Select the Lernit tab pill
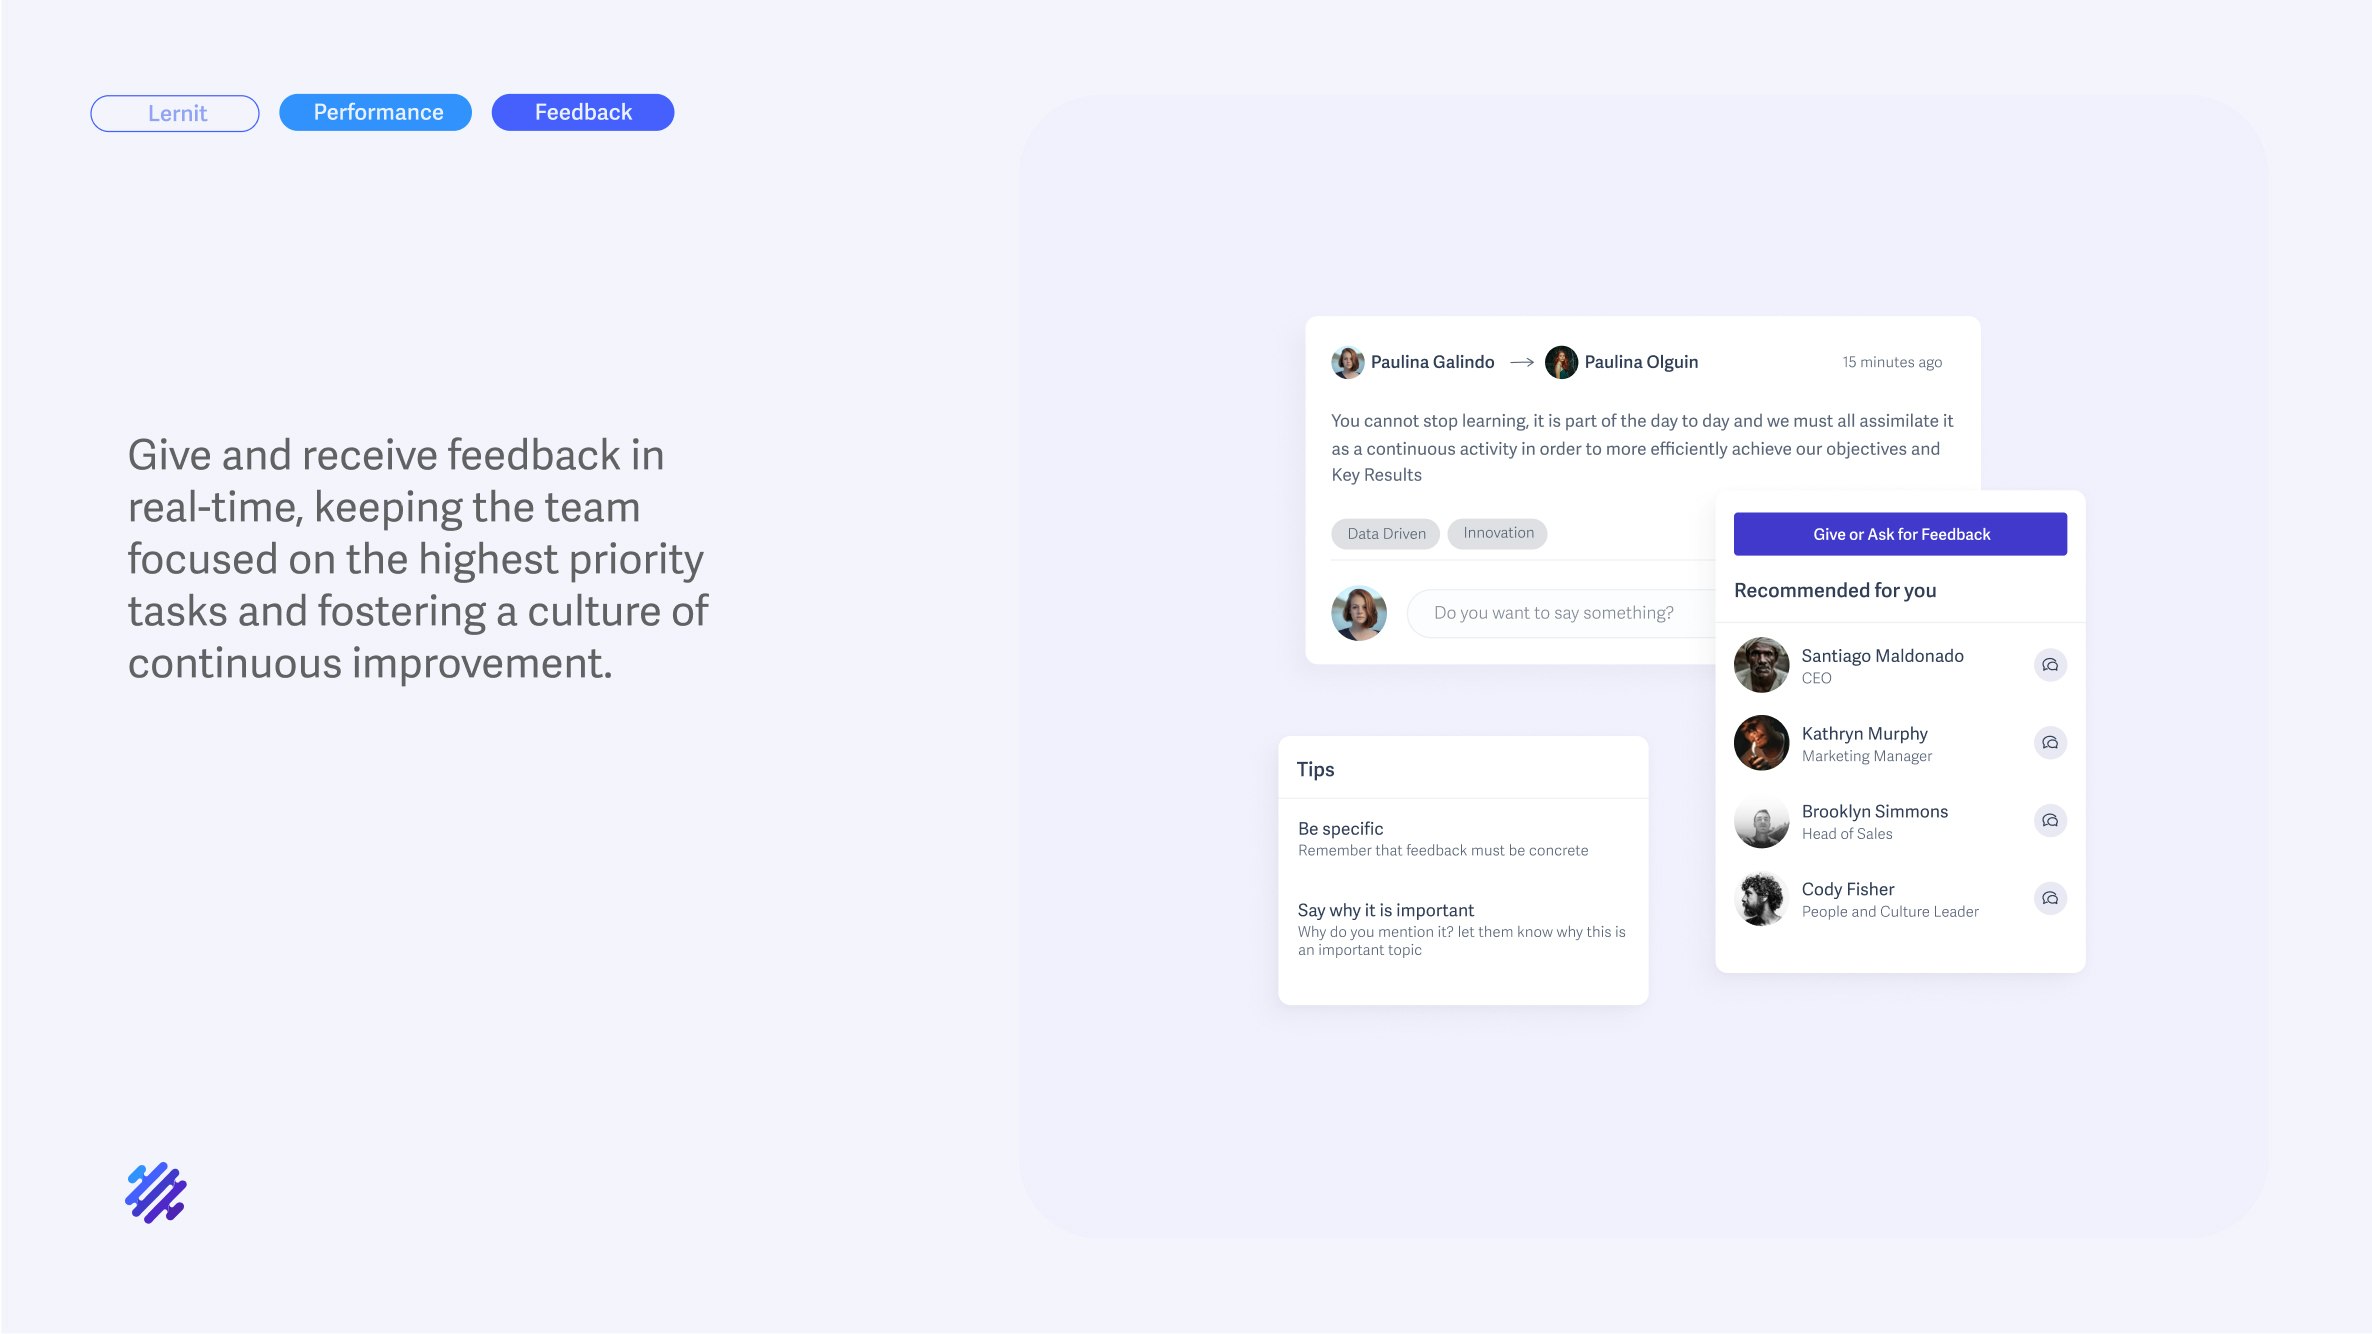 coord(175,113)
